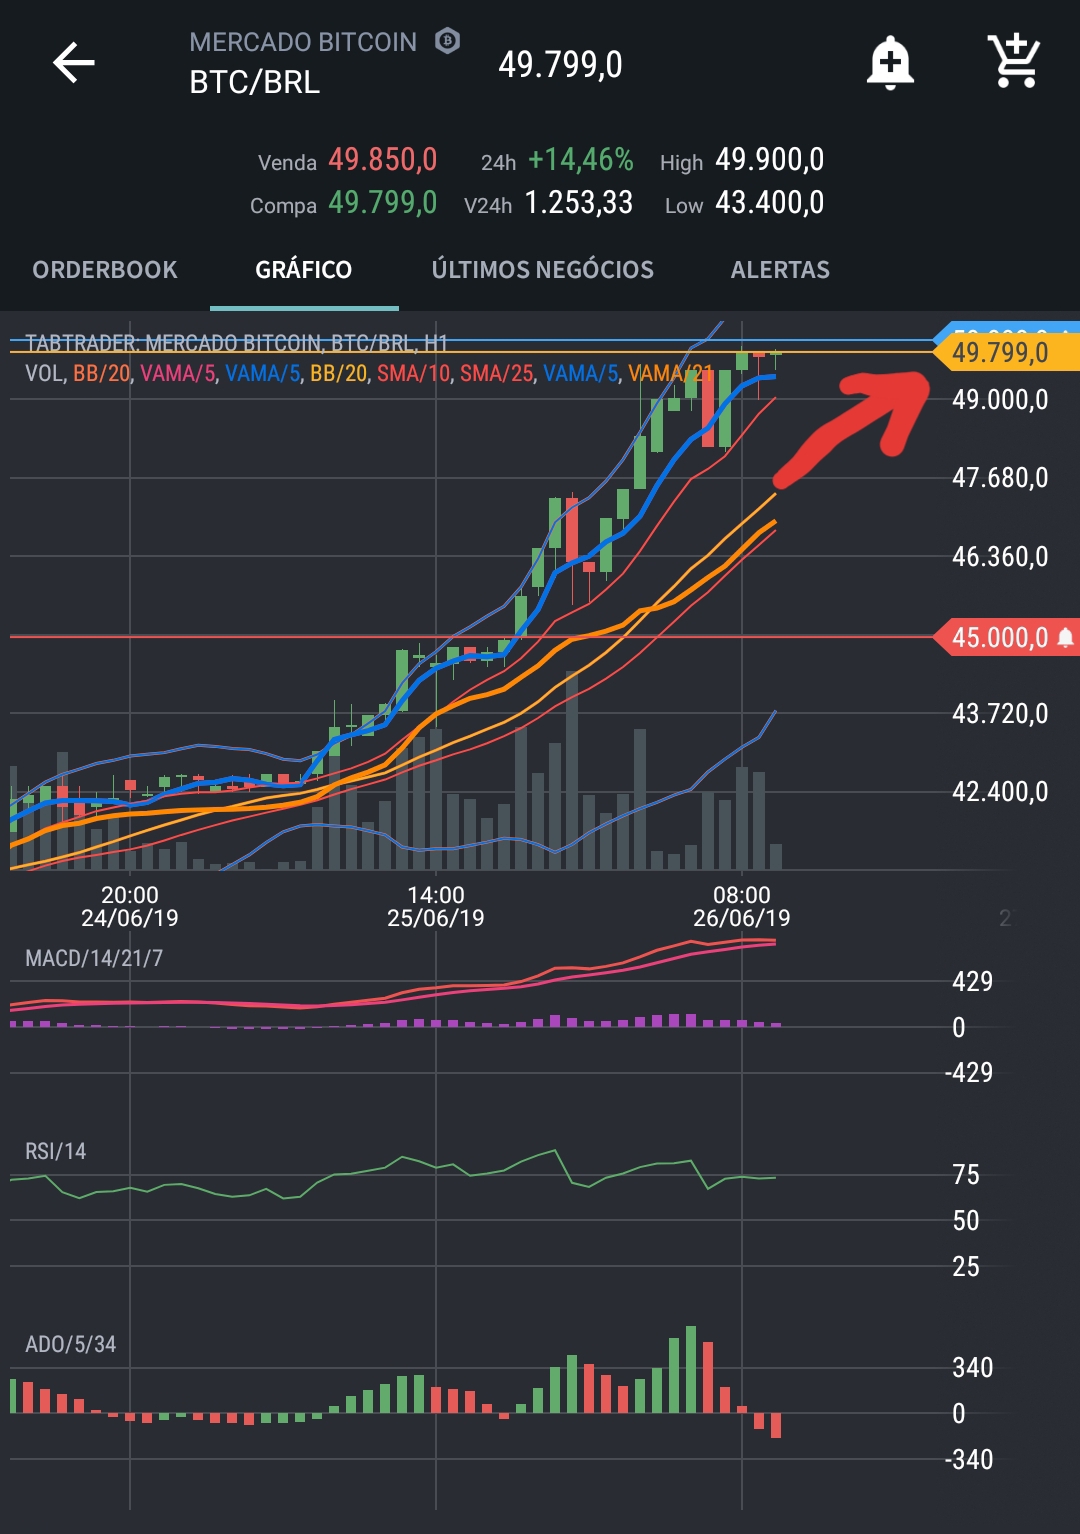Screen dimensions: 1080x1534
Task: Tap the RSI 25 level label
Action: tap(966, 1267)
